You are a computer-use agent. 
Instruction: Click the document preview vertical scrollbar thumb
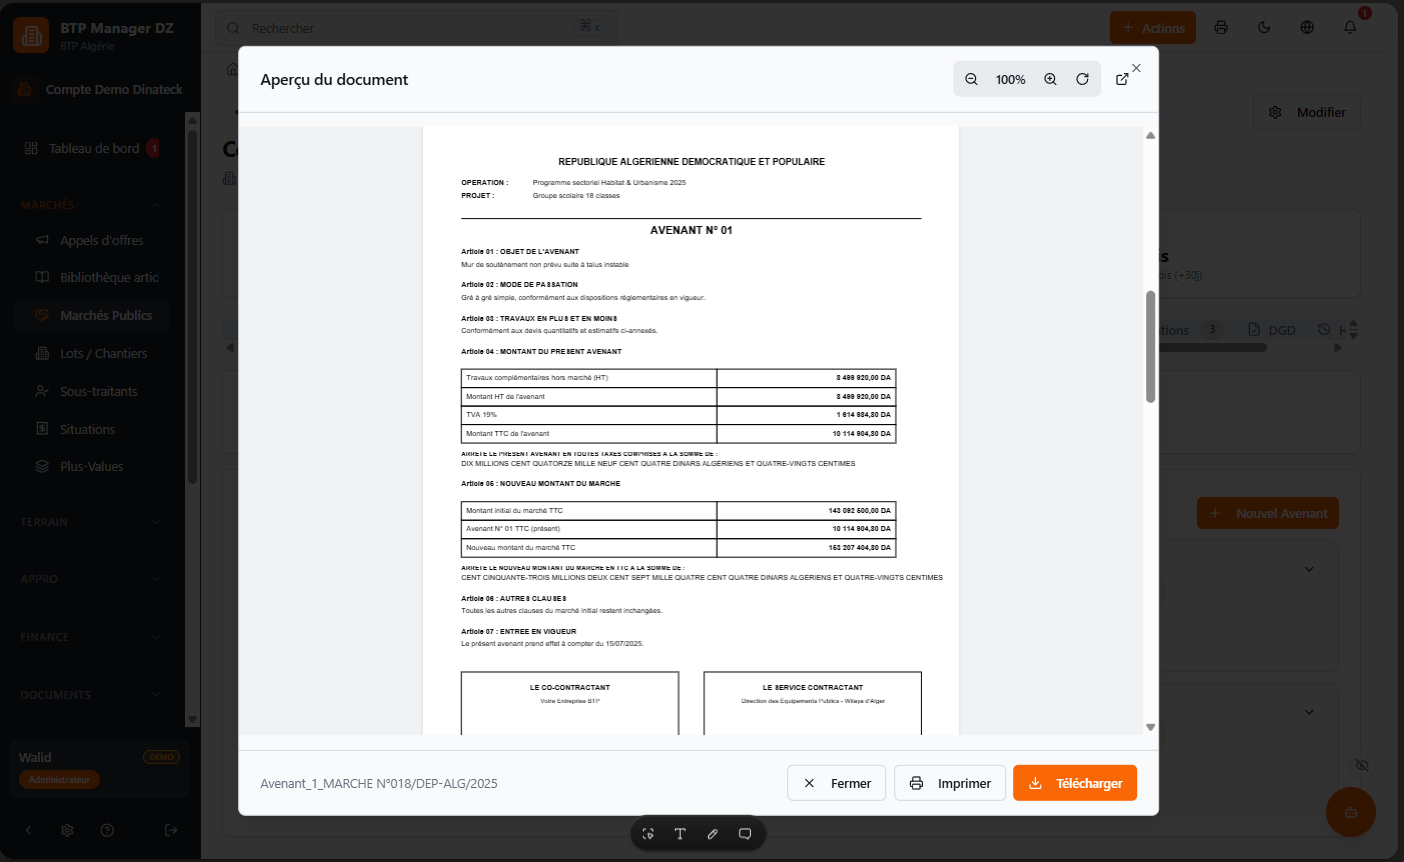1150,347
